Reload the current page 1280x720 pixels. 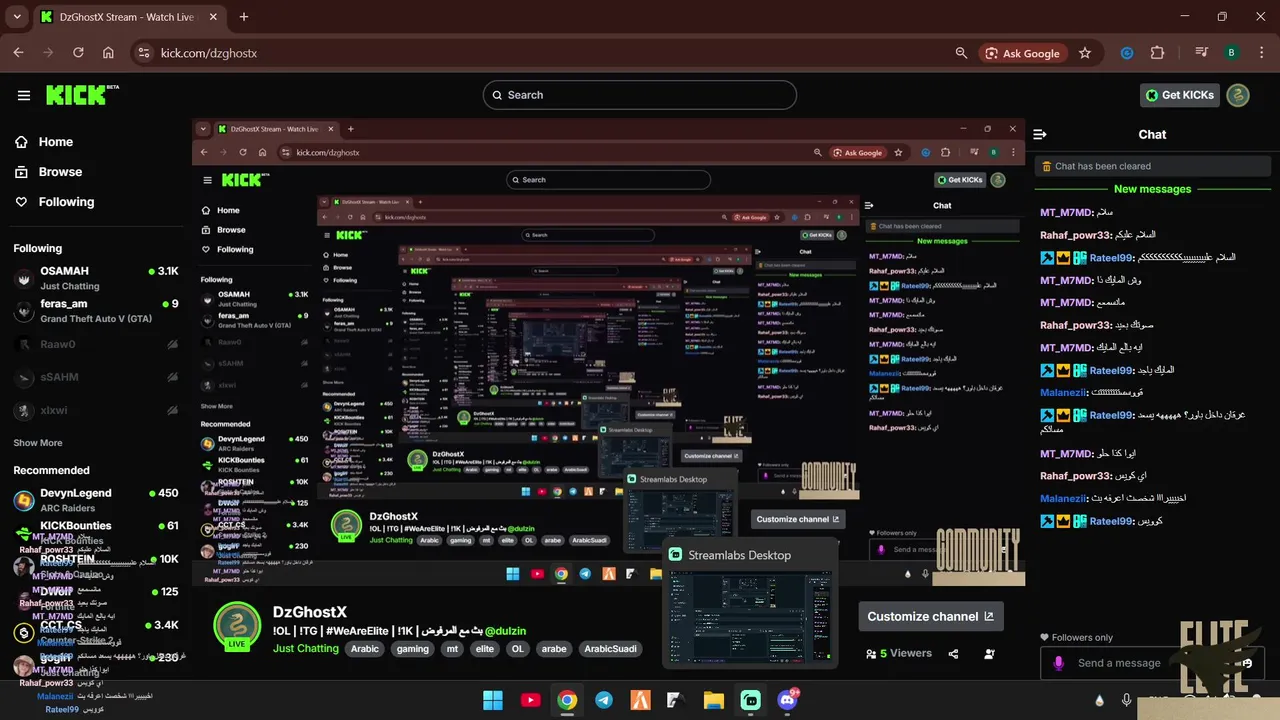[x=78, y=53]
